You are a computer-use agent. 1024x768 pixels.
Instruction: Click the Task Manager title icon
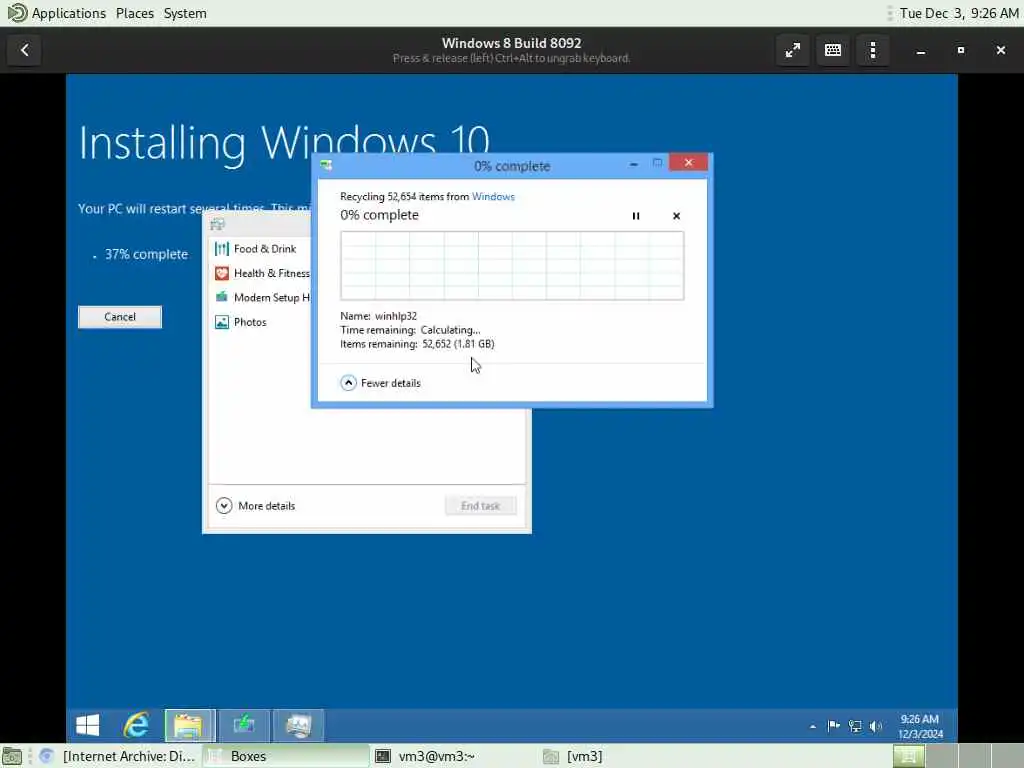(217, 225)
